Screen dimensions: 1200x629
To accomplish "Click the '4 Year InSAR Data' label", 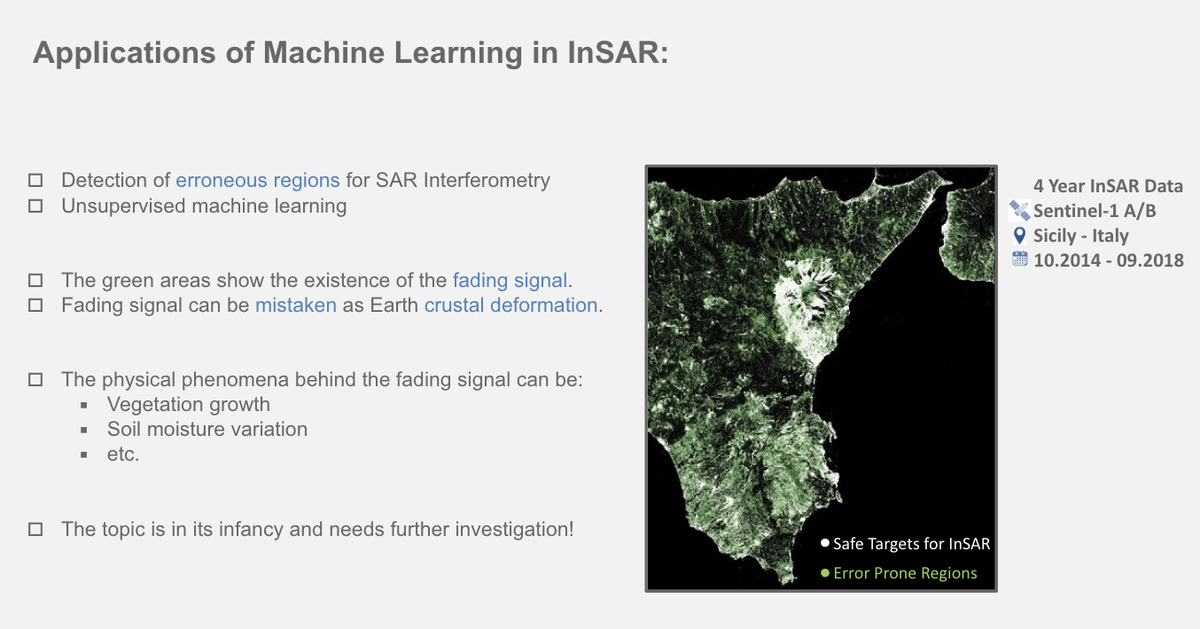I will [x=1108, y=186].
